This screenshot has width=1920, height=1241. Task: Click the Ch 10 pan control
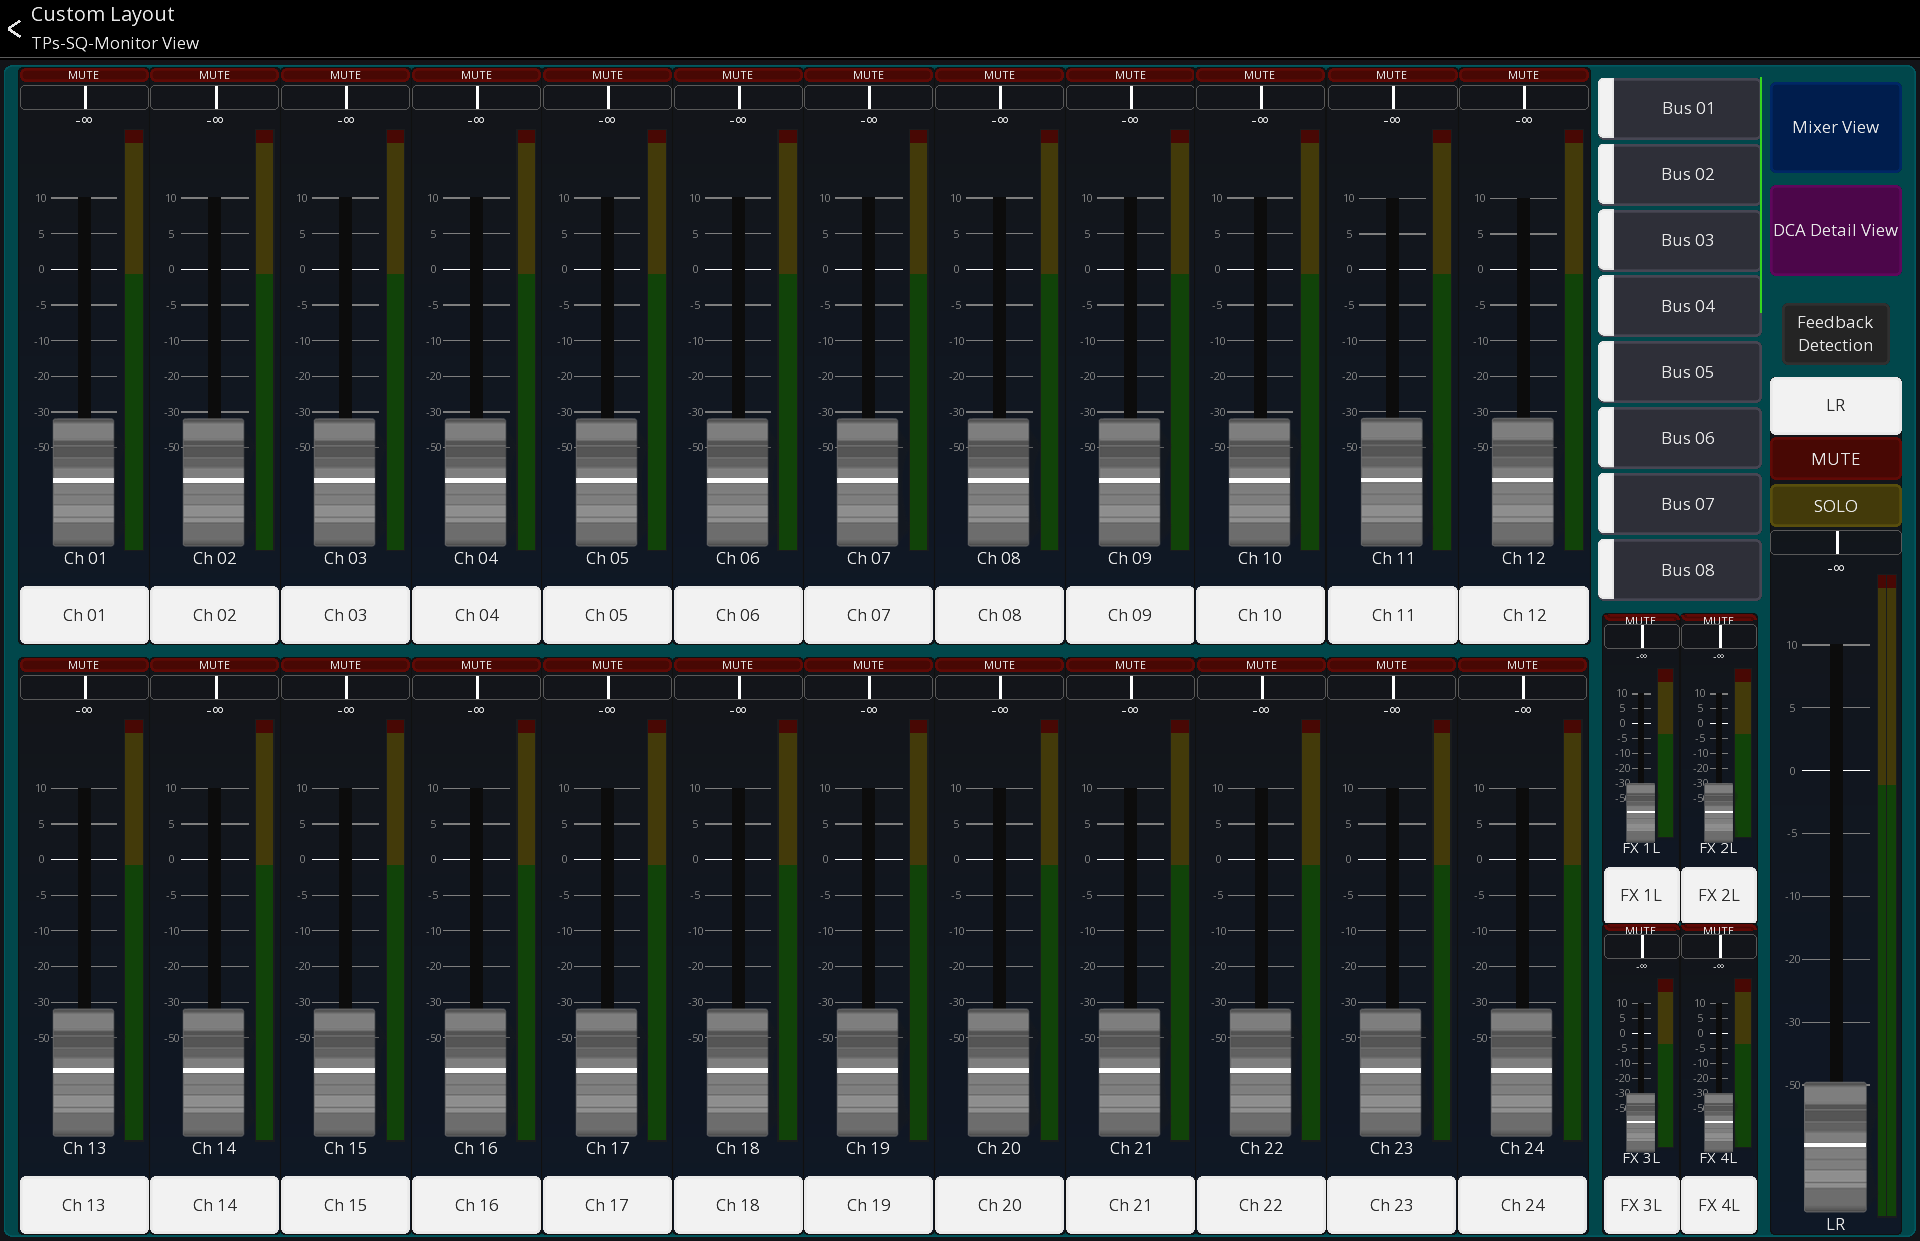[x=1260, y=98]
